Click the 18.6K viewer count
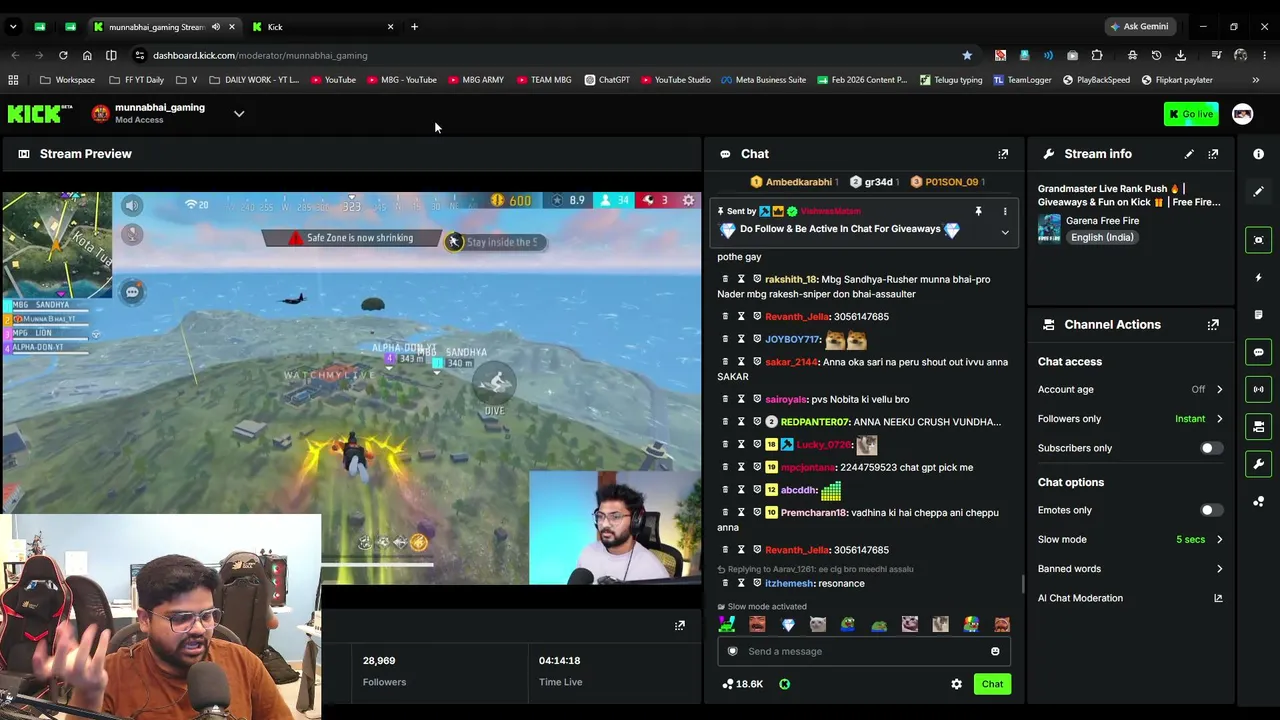The image size is (1280, 720). pyautogui.click(x=743, y=684)
